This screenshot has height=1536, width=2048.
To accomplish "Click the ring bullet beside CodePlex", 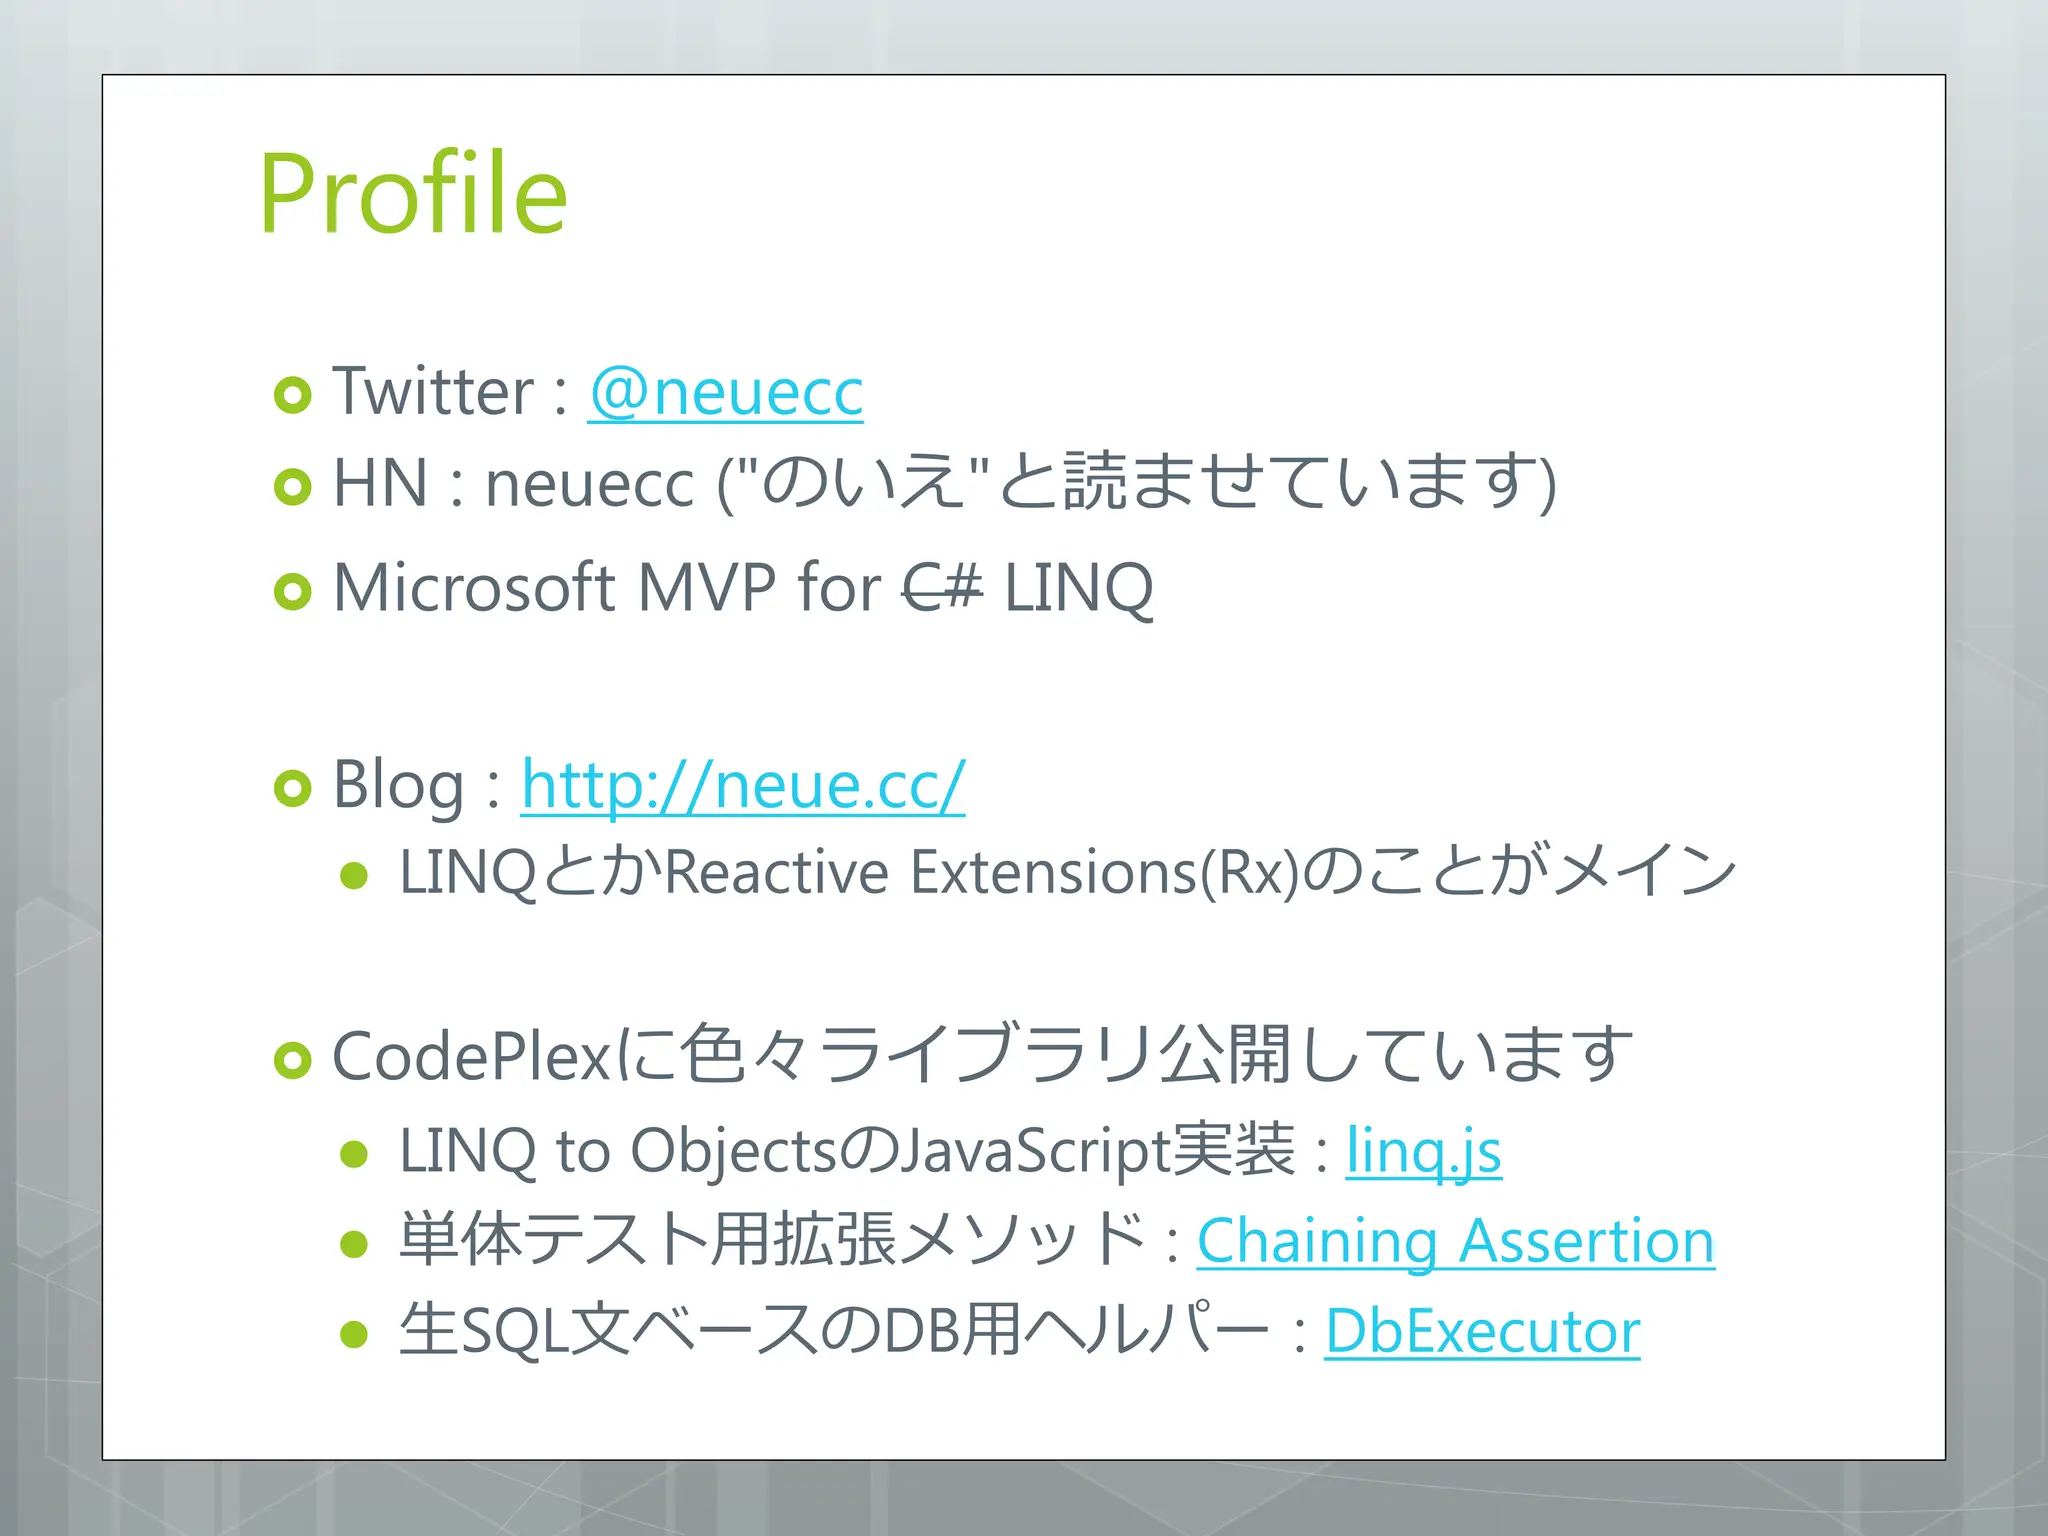I will (x=293, y=1060).
